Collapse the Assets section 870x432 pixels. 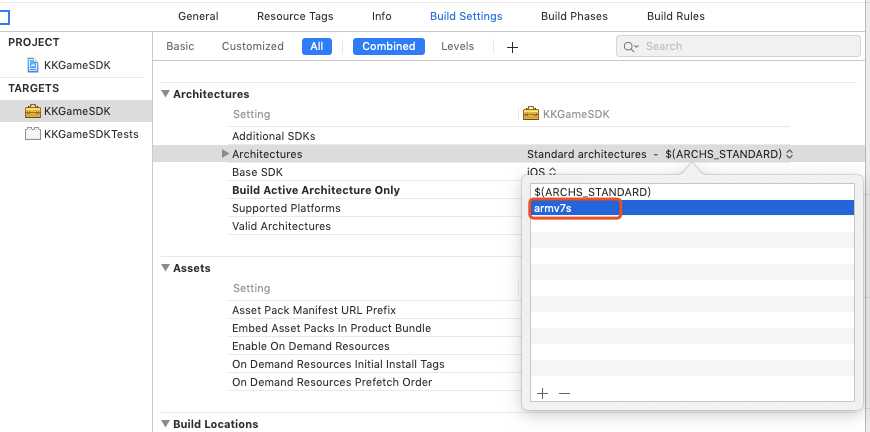[x=165, y=268]
